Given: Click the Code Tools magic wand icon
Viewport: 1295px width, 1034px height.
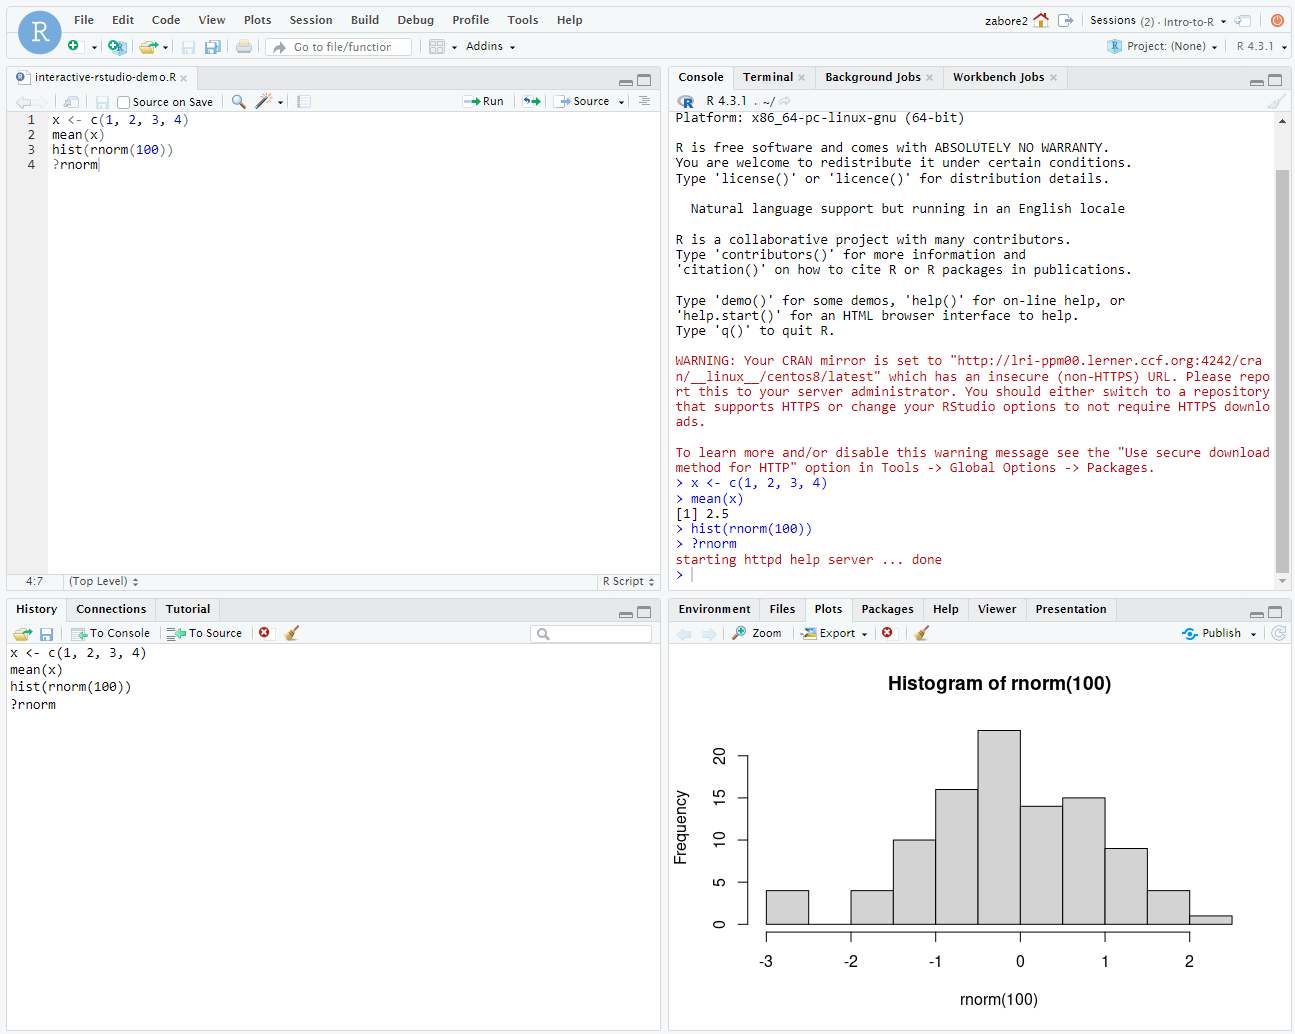Looking at the screenshot, I should [264, 101].
